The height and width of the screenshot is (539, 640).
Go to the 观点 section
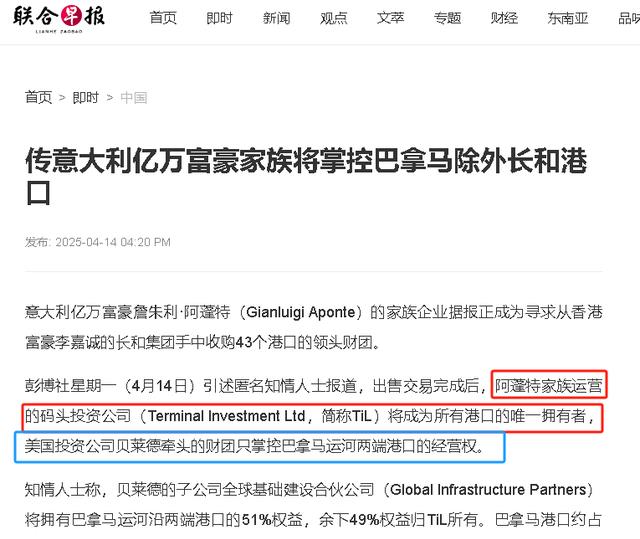(x=333, y=18)
